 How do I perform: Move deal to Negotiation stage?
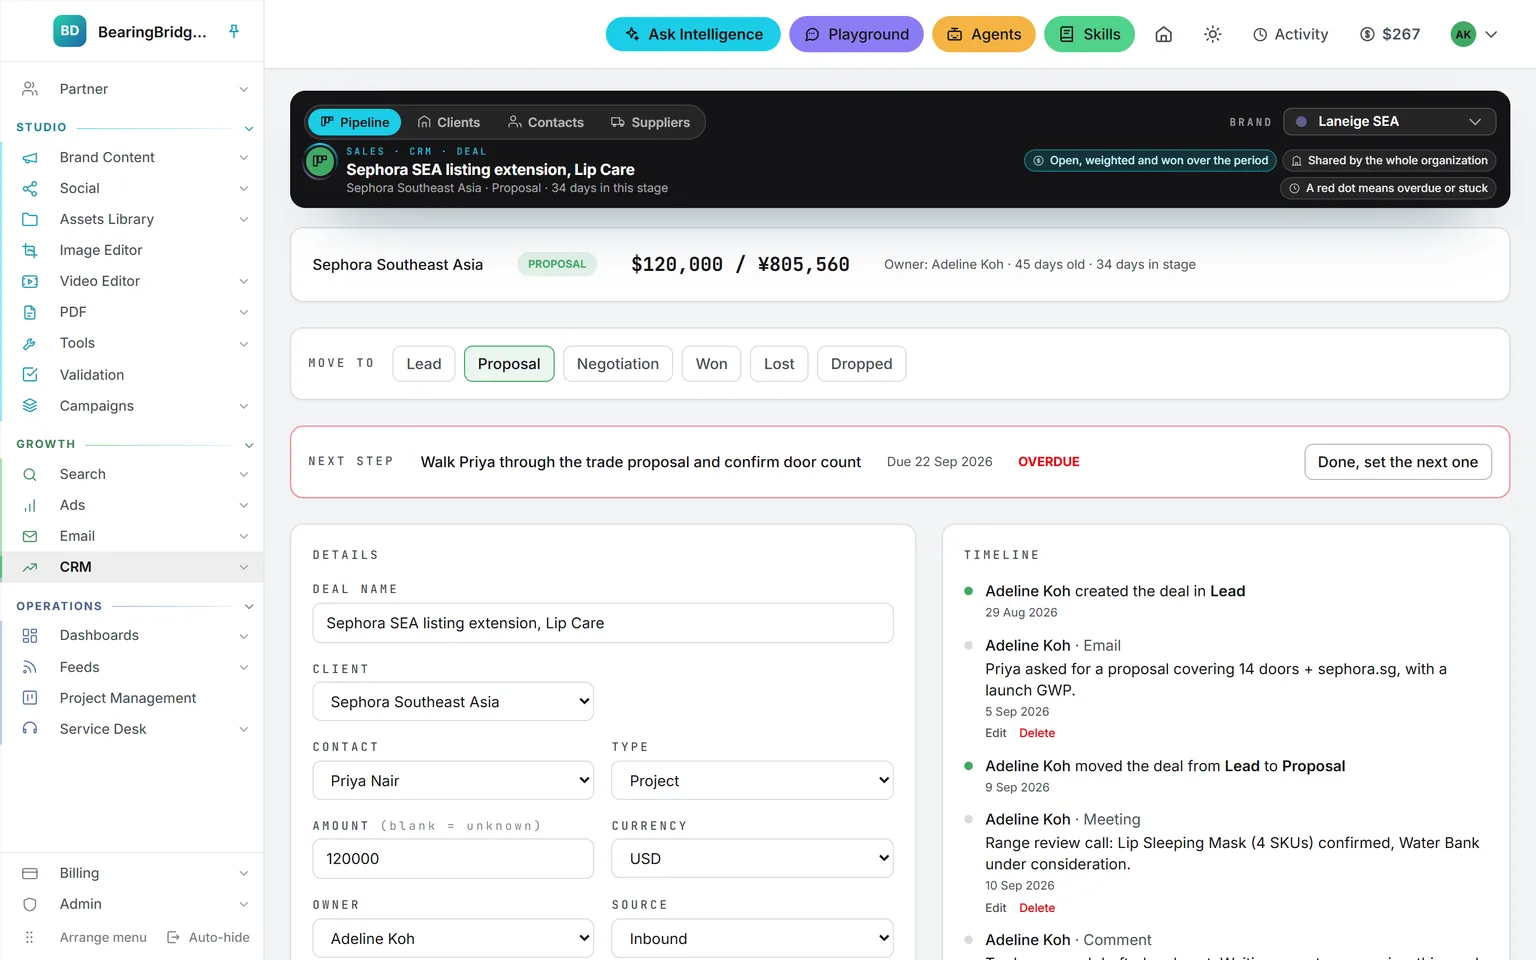click(x=618, y=364)
